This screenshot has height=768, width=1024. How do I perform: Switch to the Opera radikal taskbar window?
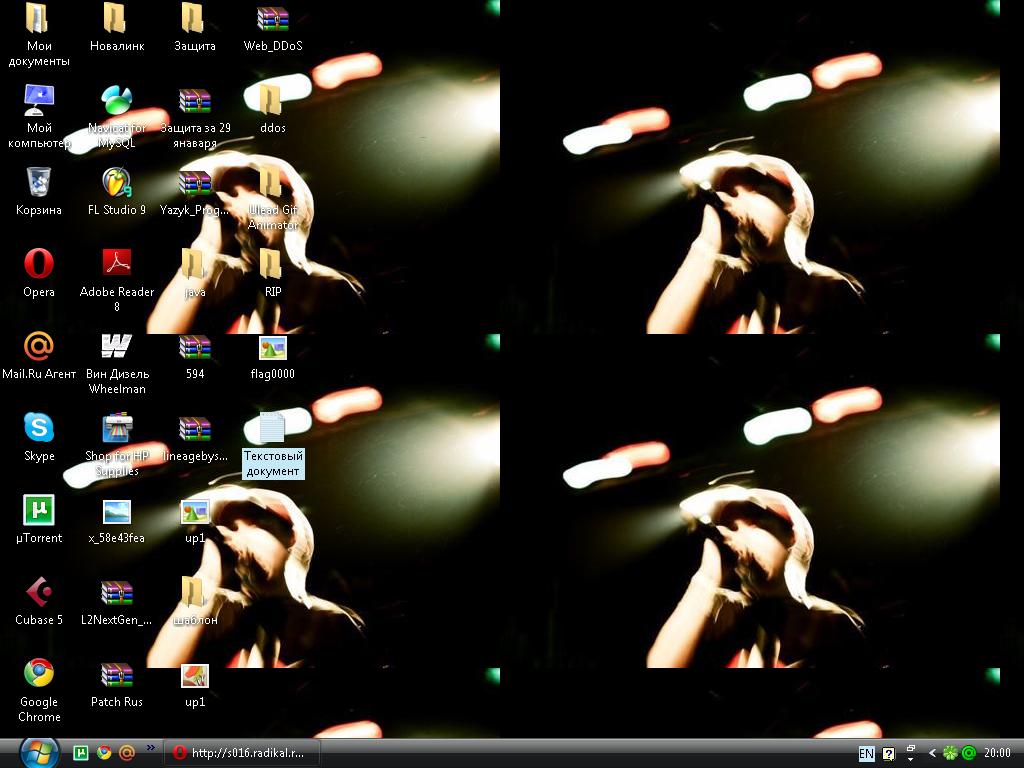pyautogui.click(x=241, y=753)
